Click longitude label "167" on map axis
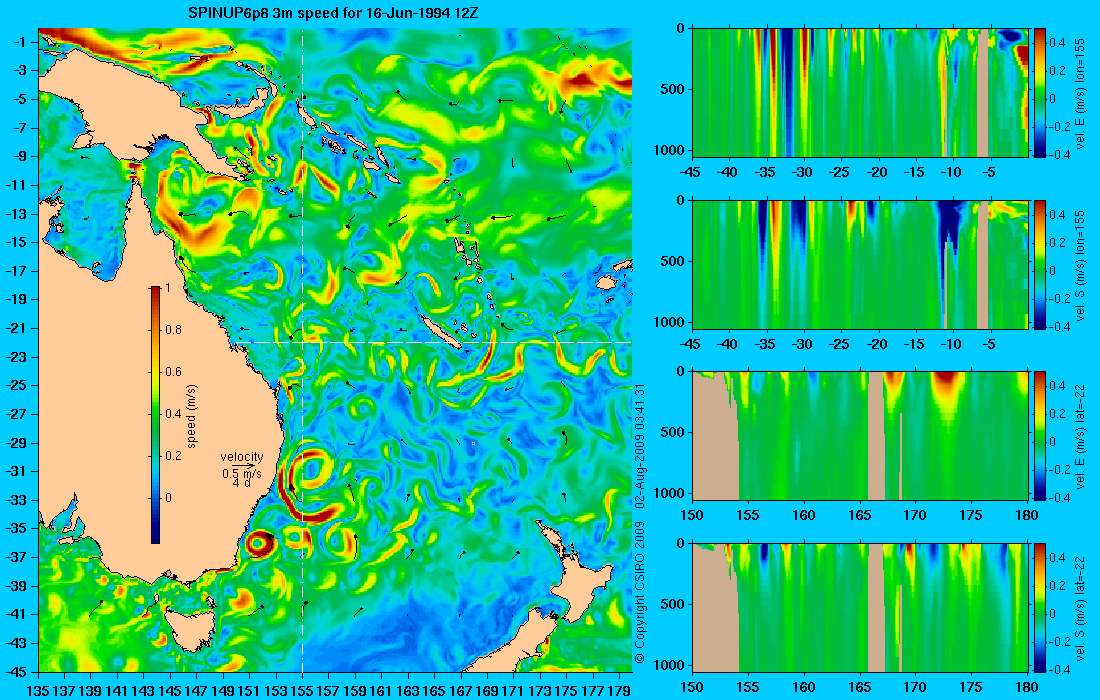The image size is (1100, 700). click(461, 690)
